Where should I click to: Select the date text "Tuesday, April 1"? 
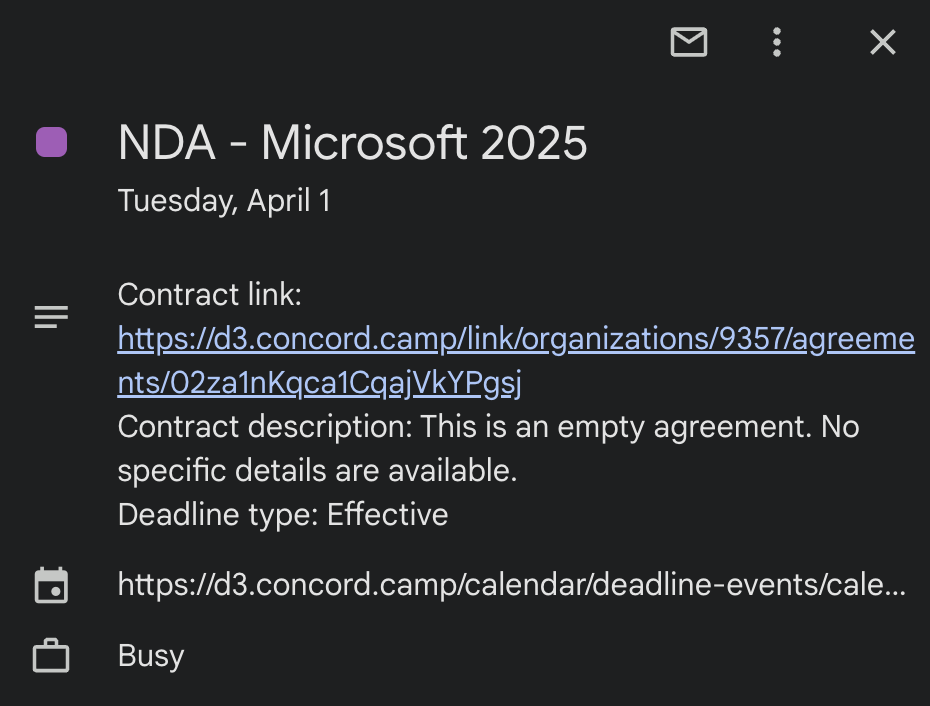tap(224, 201)
